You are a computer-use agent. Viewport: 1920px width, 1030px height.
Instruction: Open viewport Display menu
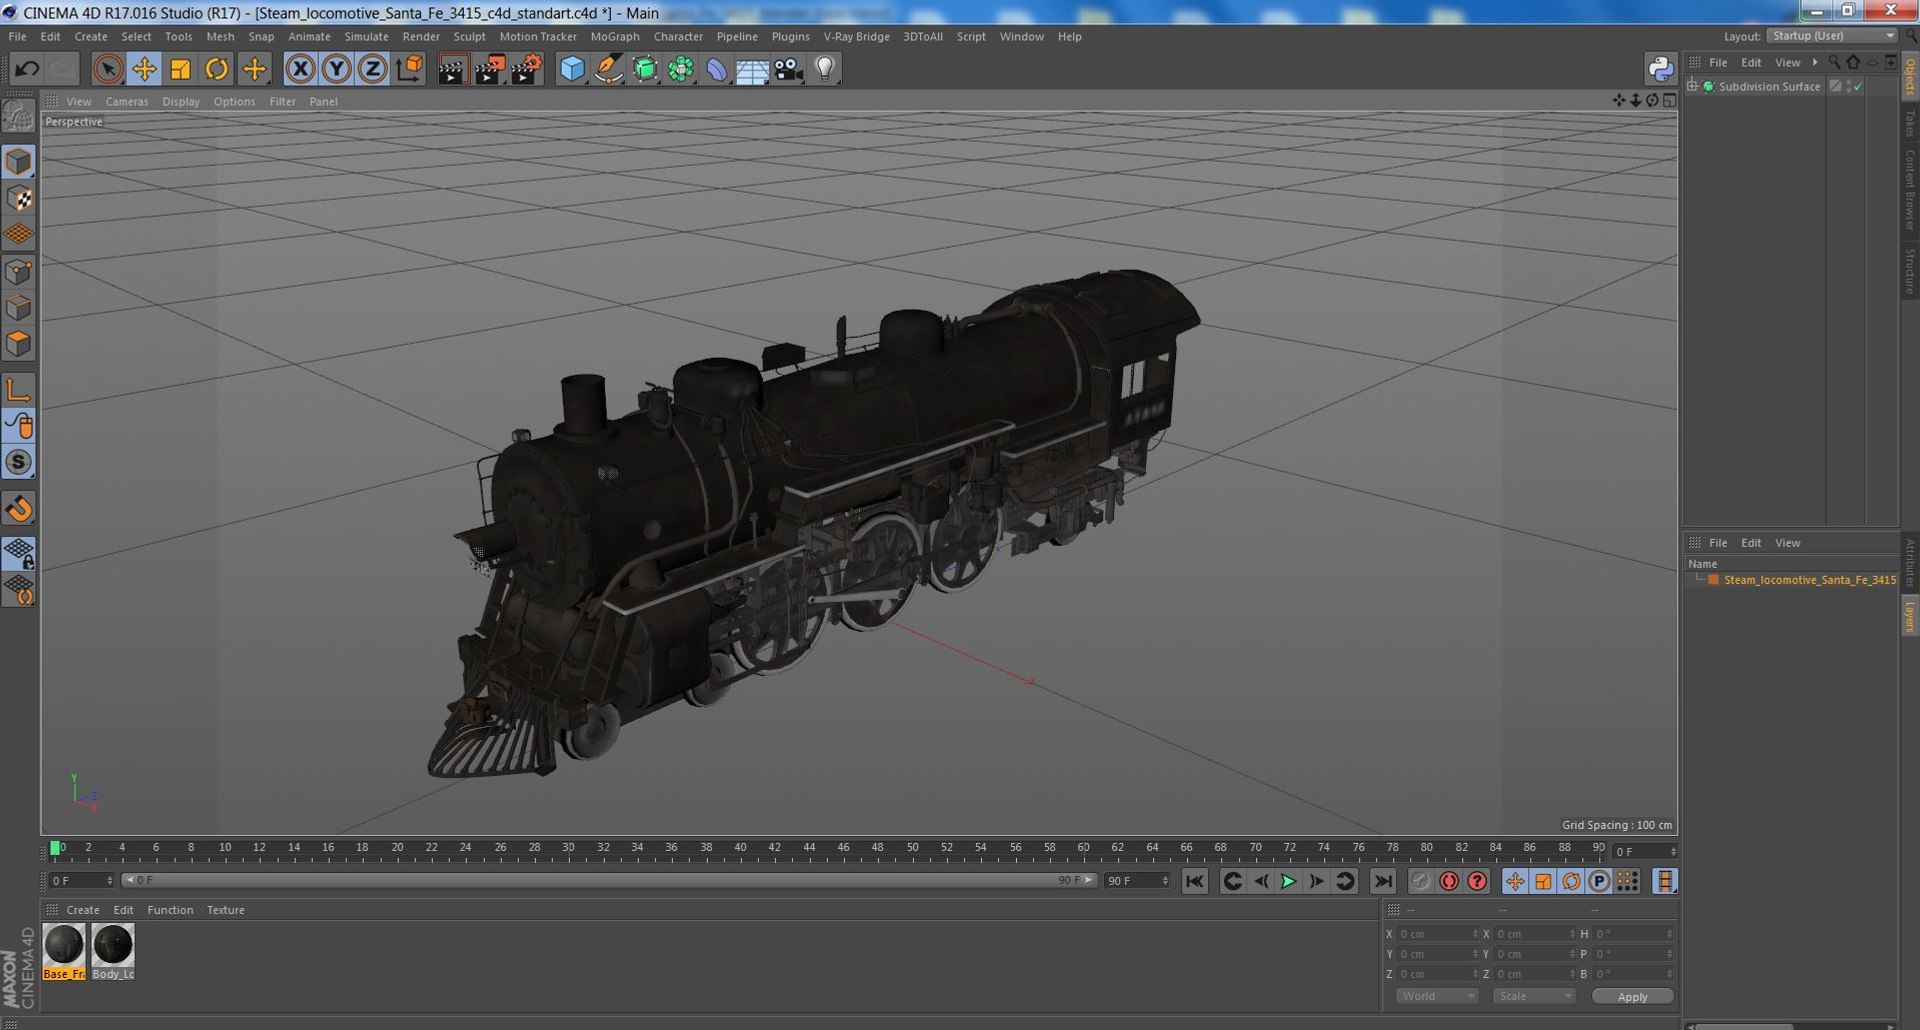(180, 101)
